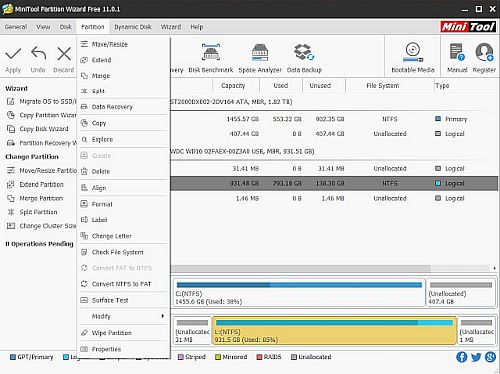Click the Undo arrow icon
Screen dimensions: 500x374
38,53
